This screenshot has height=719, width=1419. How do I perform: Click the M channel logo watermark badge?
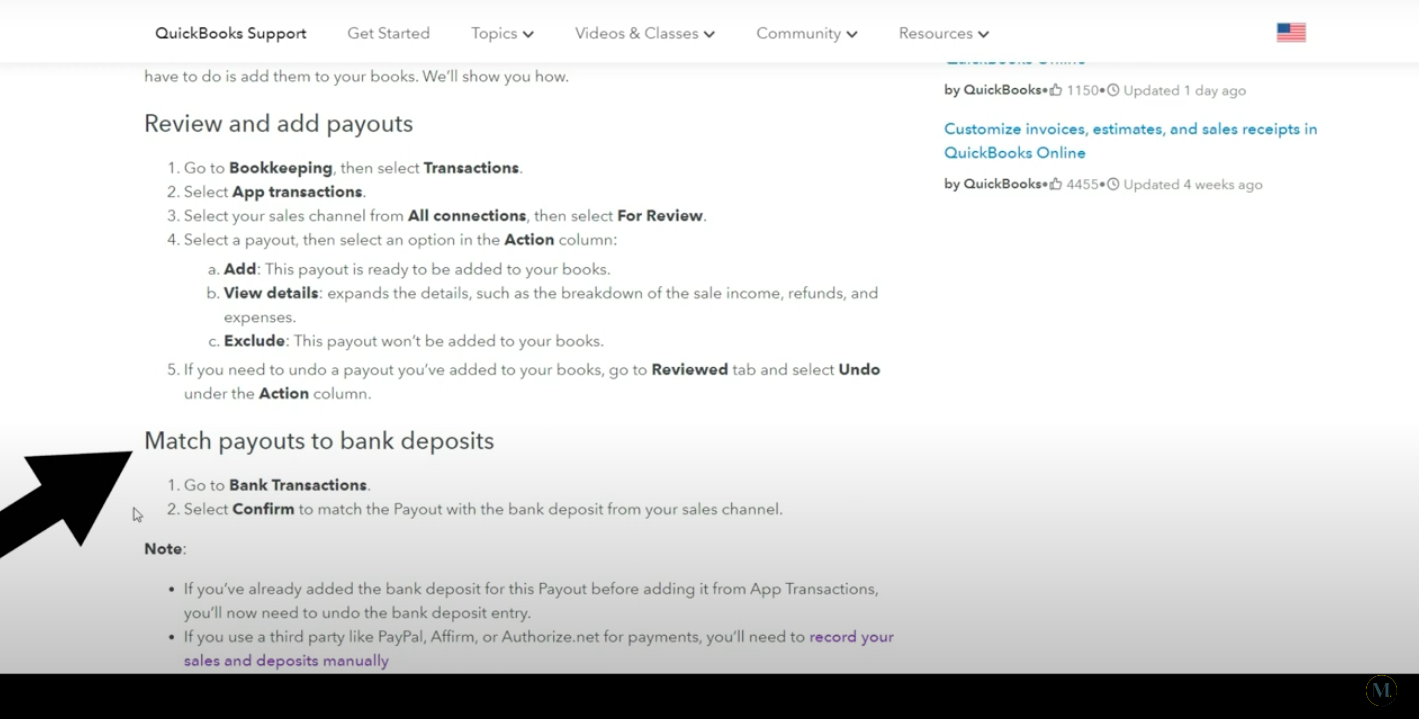pyautogui.click(x=1381, y=690)
